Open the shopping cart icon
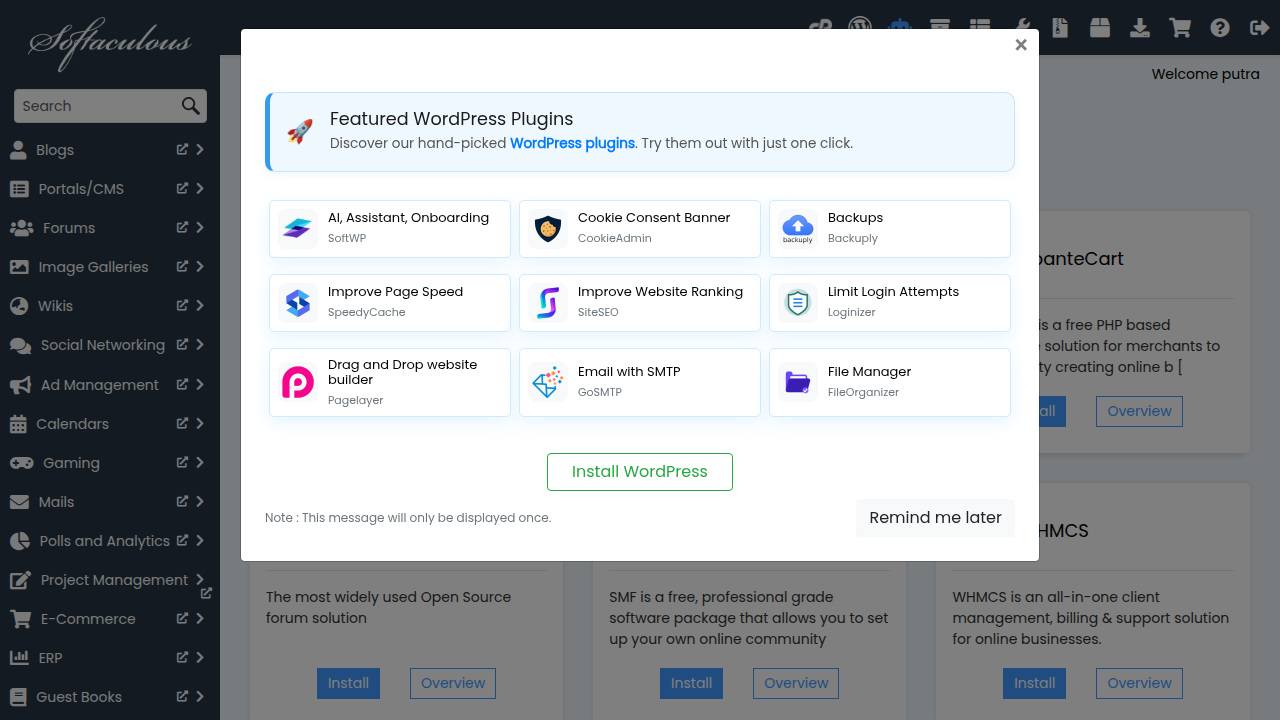1280x720 pixels. click(1180, 28)
